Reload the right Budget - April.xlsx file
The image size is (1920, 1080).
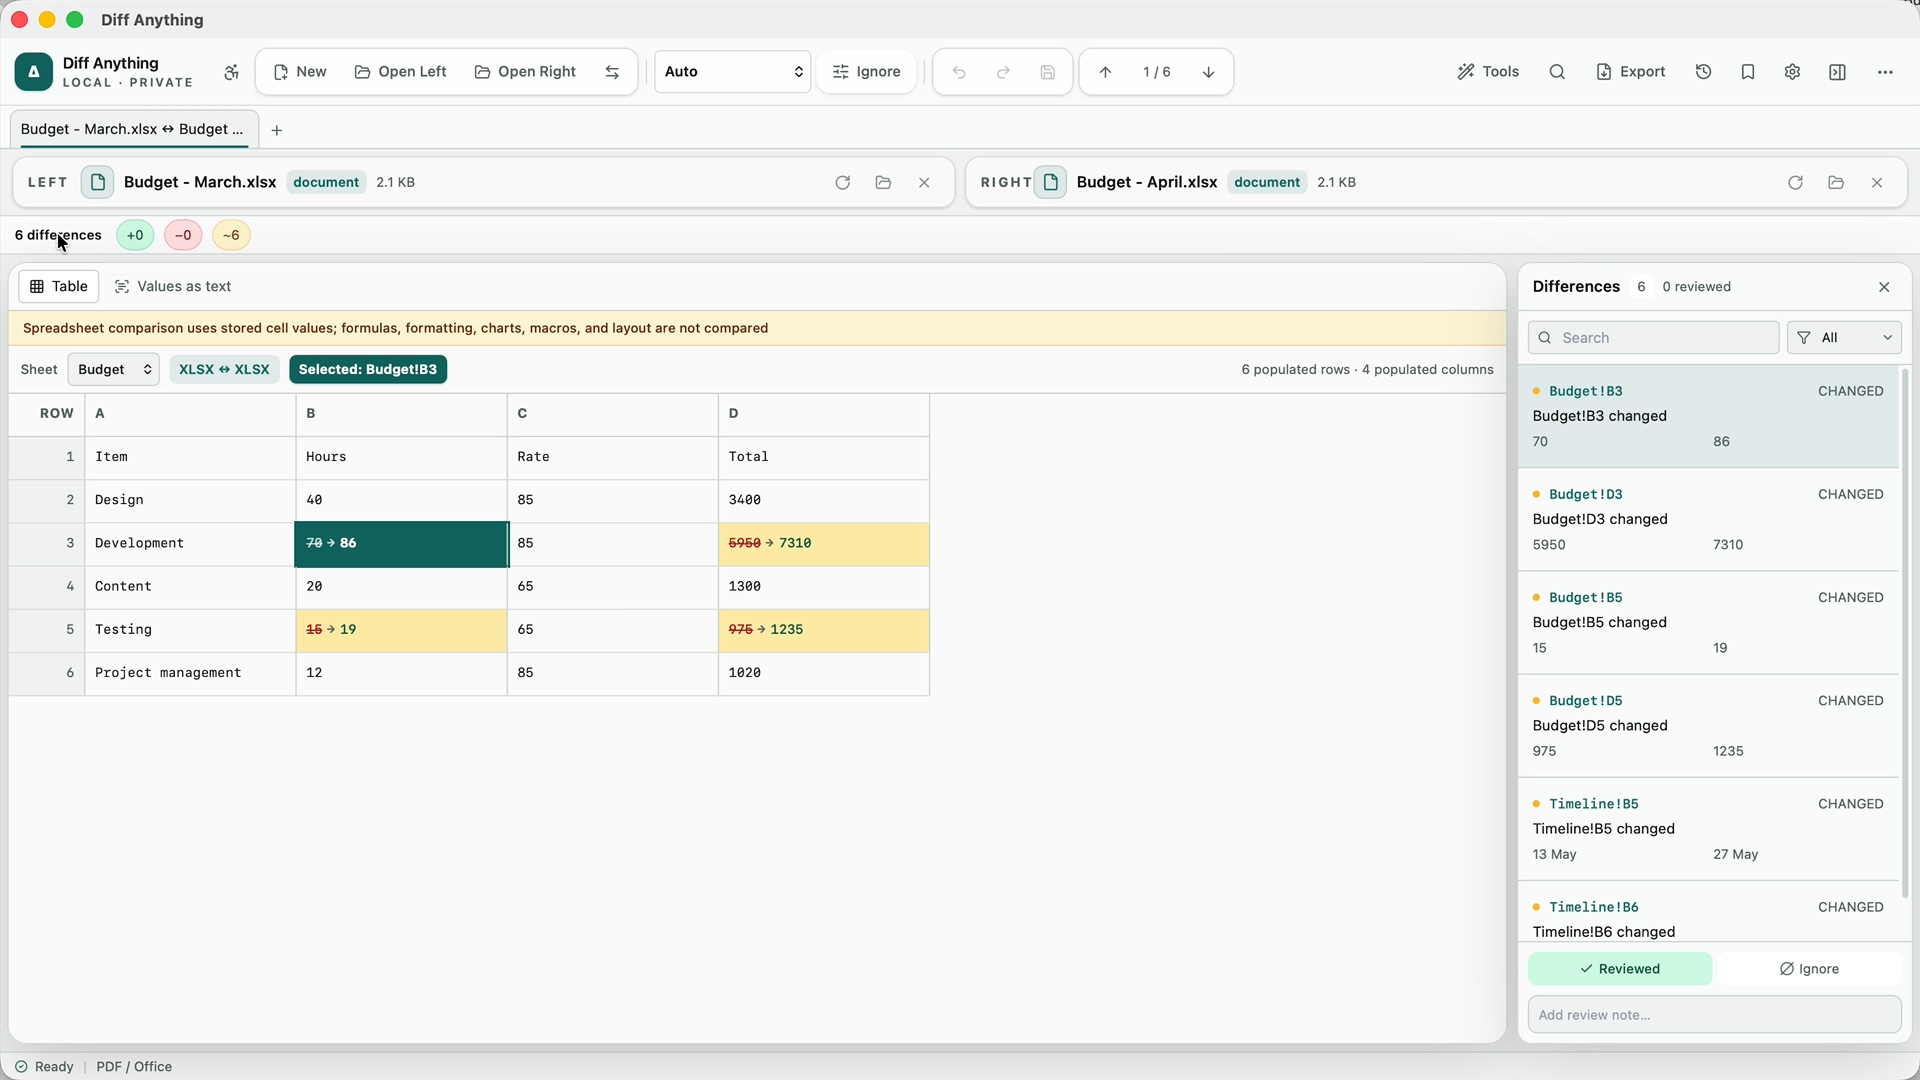[x=1795, y=182]
